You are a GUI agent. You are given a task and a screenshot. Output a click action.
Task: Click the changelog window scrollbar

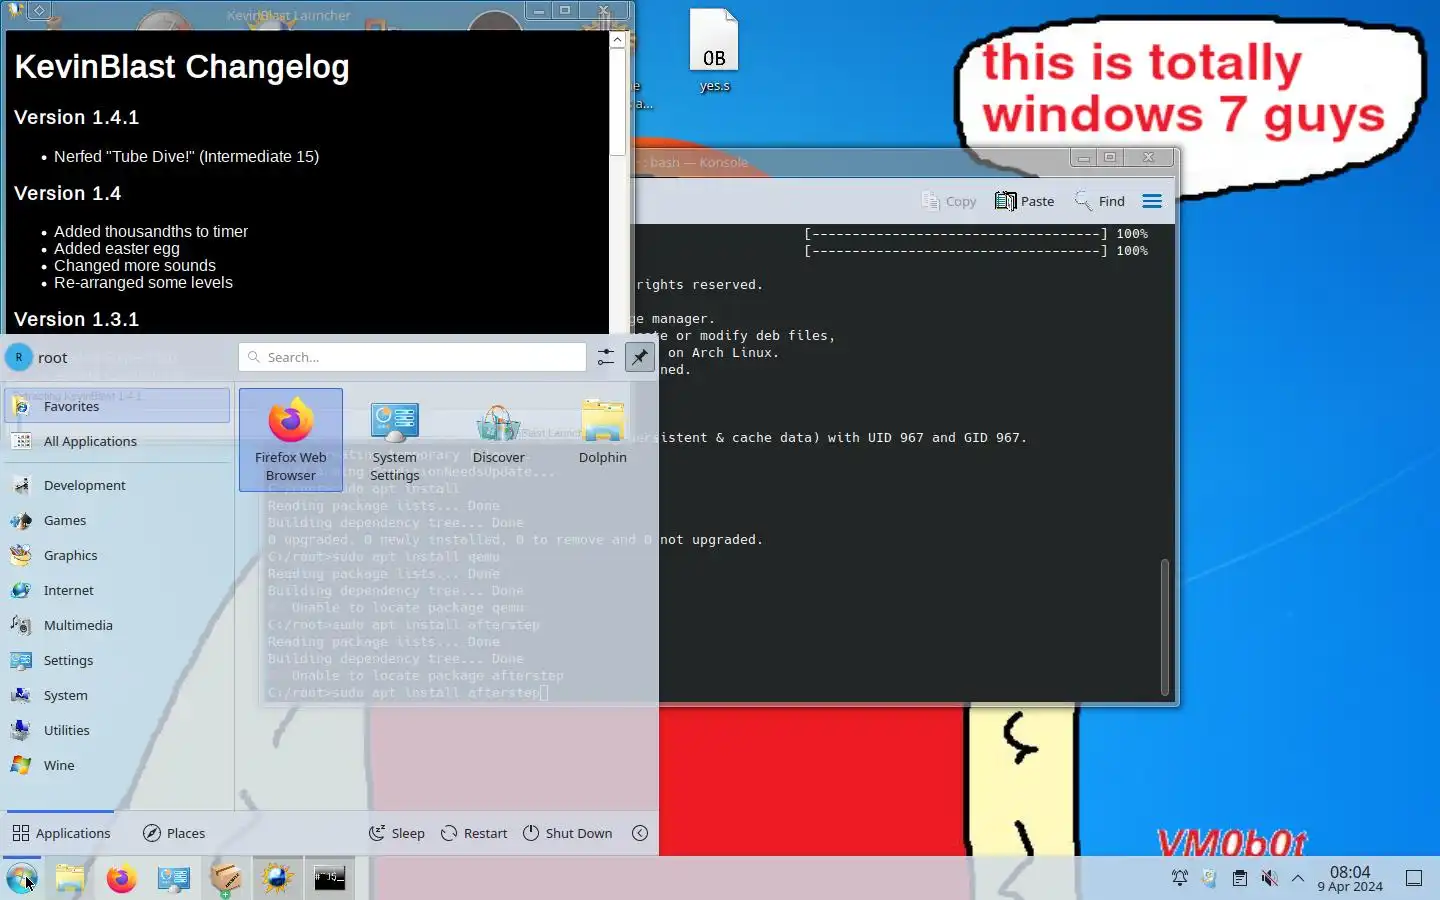click(x=617, y=104)
